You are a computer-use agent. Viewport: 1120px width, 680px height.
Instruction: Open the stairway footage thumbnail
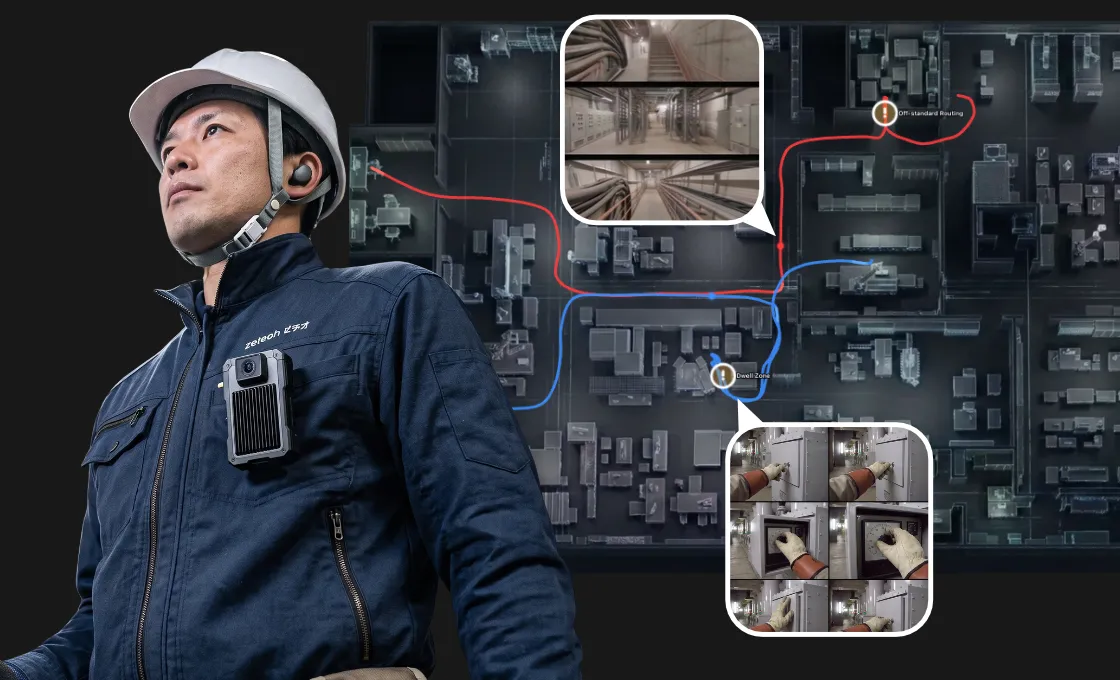point(661,51)
